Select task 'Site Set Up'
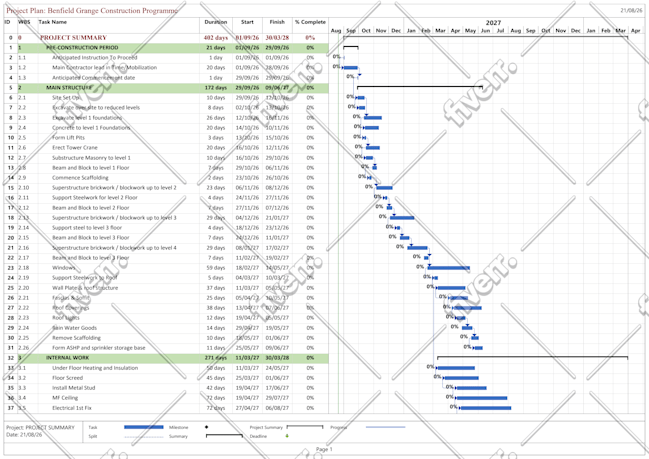The width and height of the screenshot is (649, 459). 66,98
